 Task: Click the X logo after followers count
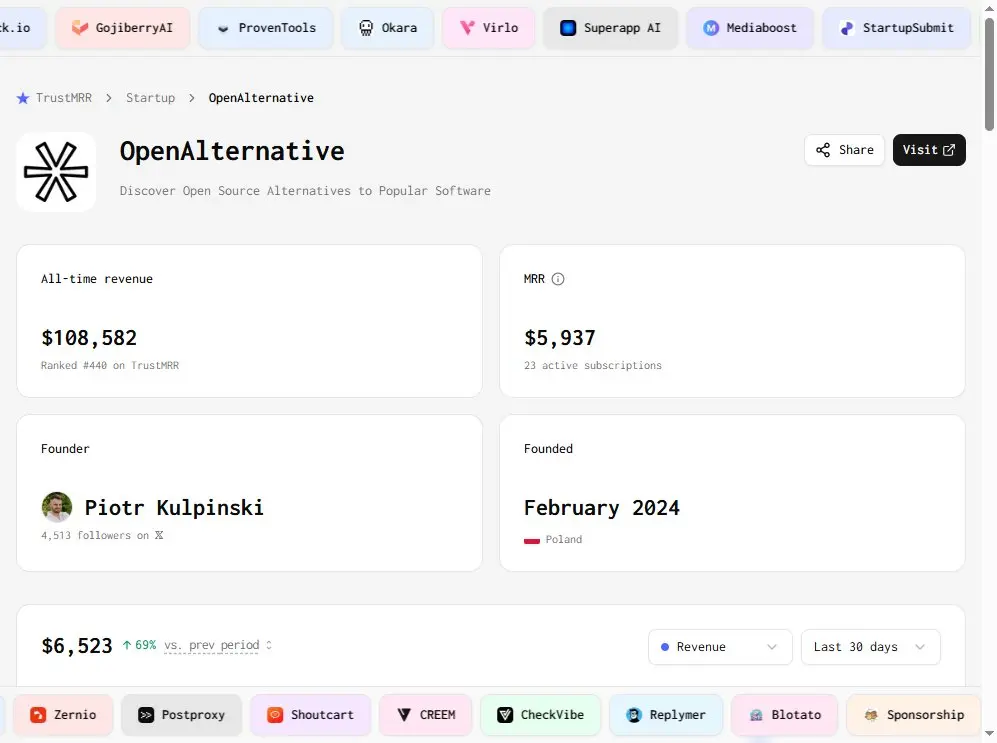pos(159,535)
